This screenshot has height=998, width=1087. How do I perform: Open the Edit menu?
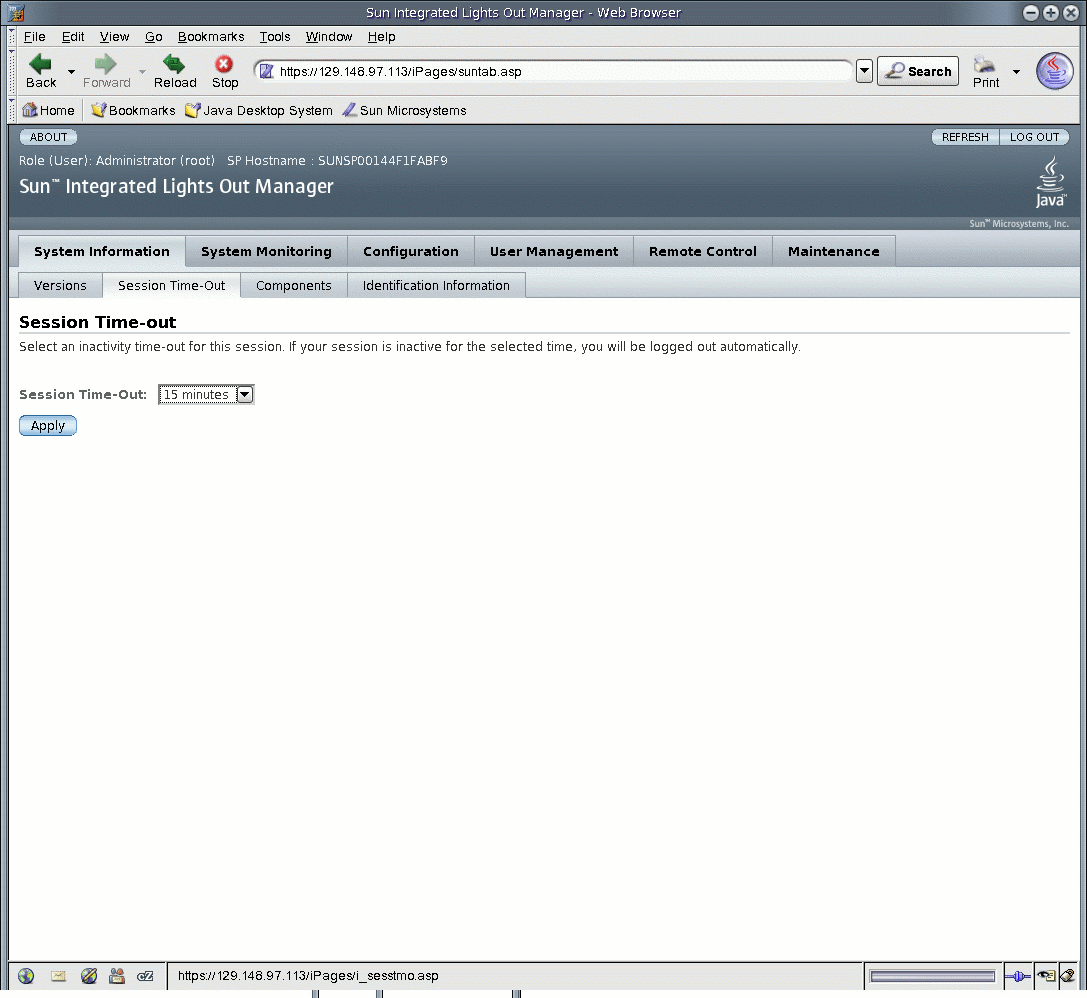(x=73, y=37)
